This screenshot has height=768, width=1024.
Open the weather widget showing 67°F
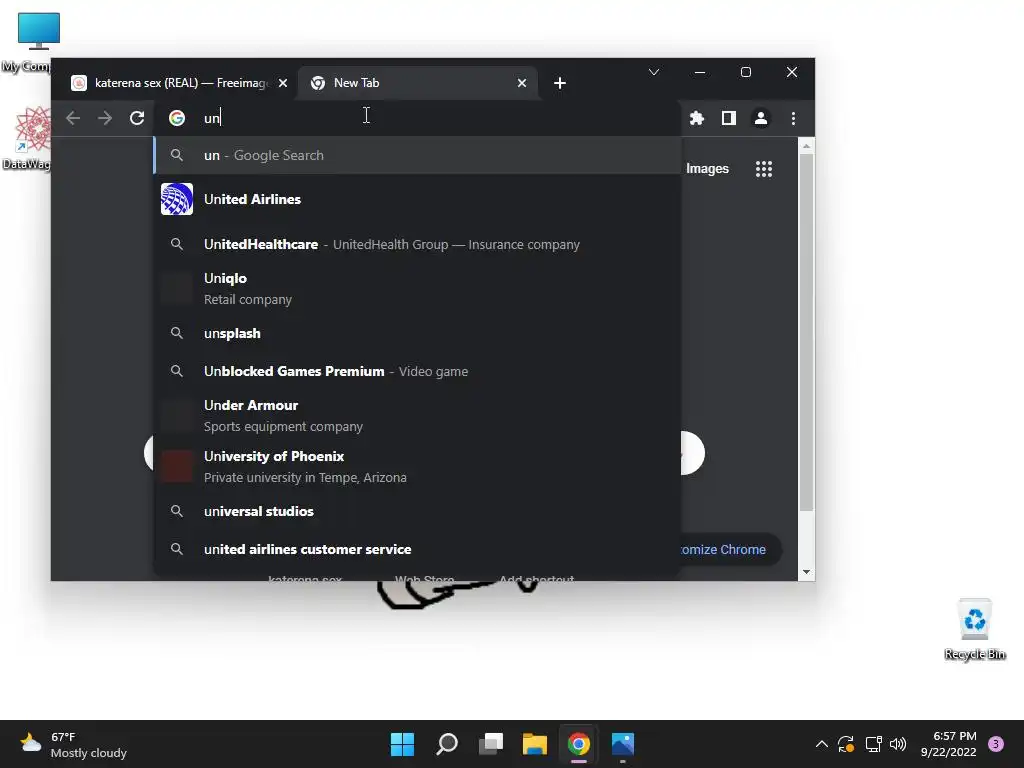click(x=73, y=744)
